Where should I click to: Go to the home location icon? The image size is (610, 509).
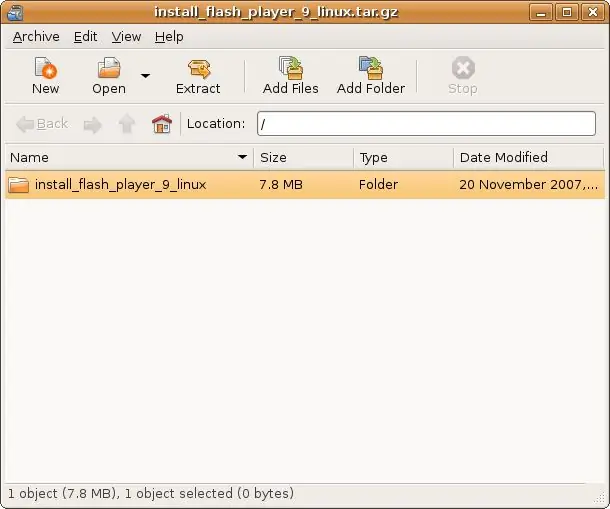point(162,124)
